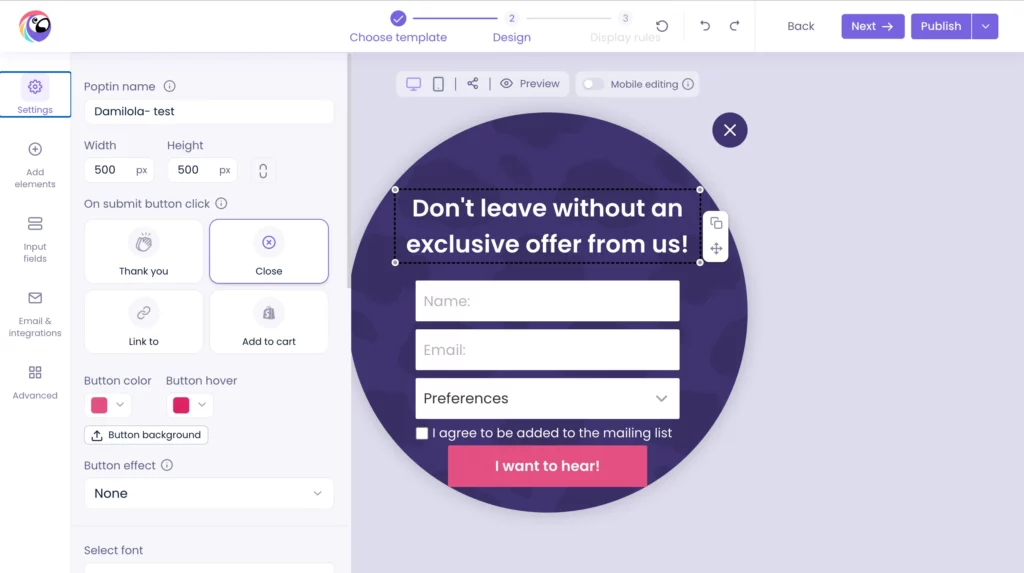This screenshot has width=1024, height=573.
Task: Select the Thank you submit action
Action: click(x=144, y=252)
